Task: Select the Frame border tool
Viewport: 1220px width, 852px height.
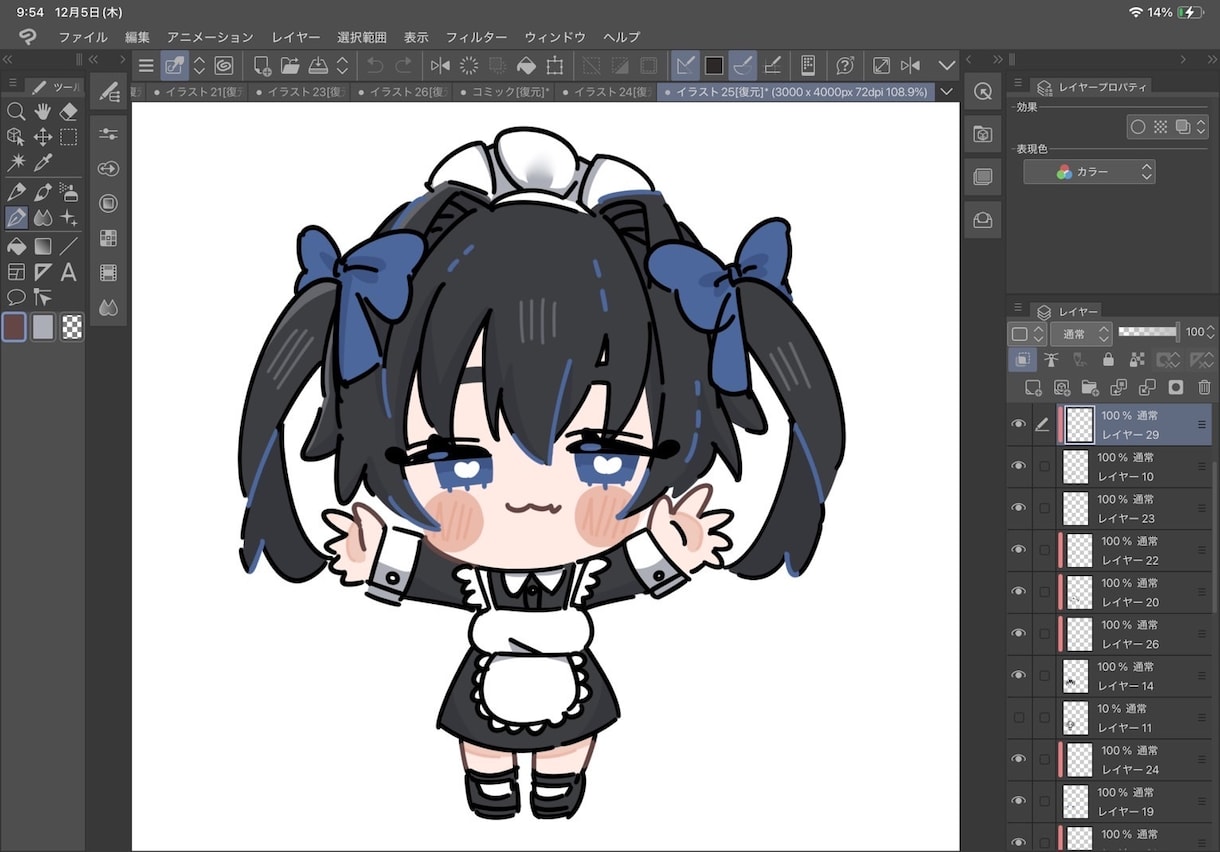Action: click(x=16, y=271)
